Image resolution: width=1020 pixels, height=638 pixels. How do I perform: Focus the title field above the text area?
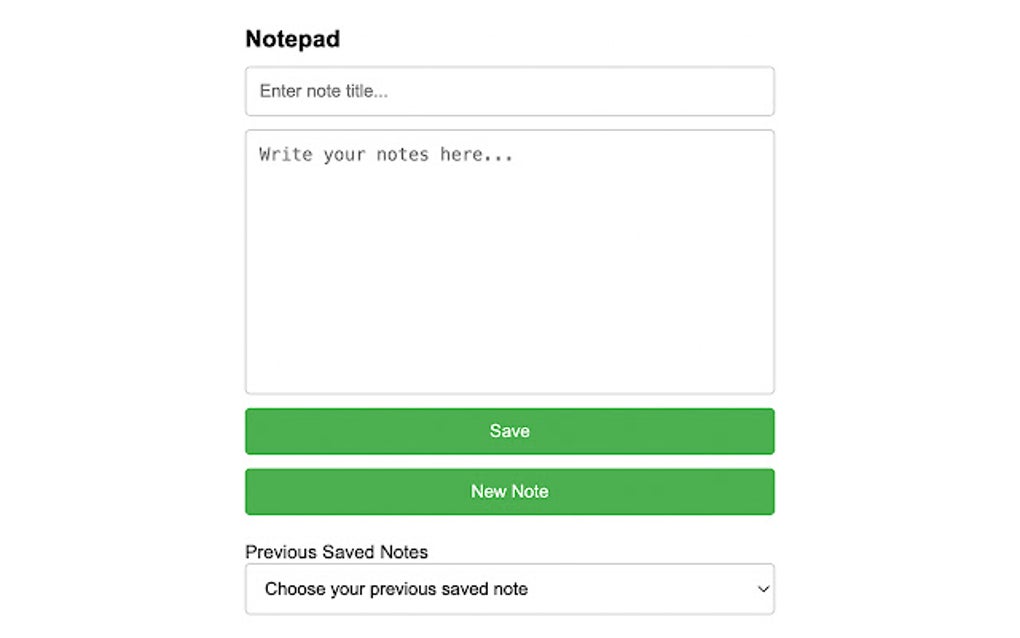point(510,91)
